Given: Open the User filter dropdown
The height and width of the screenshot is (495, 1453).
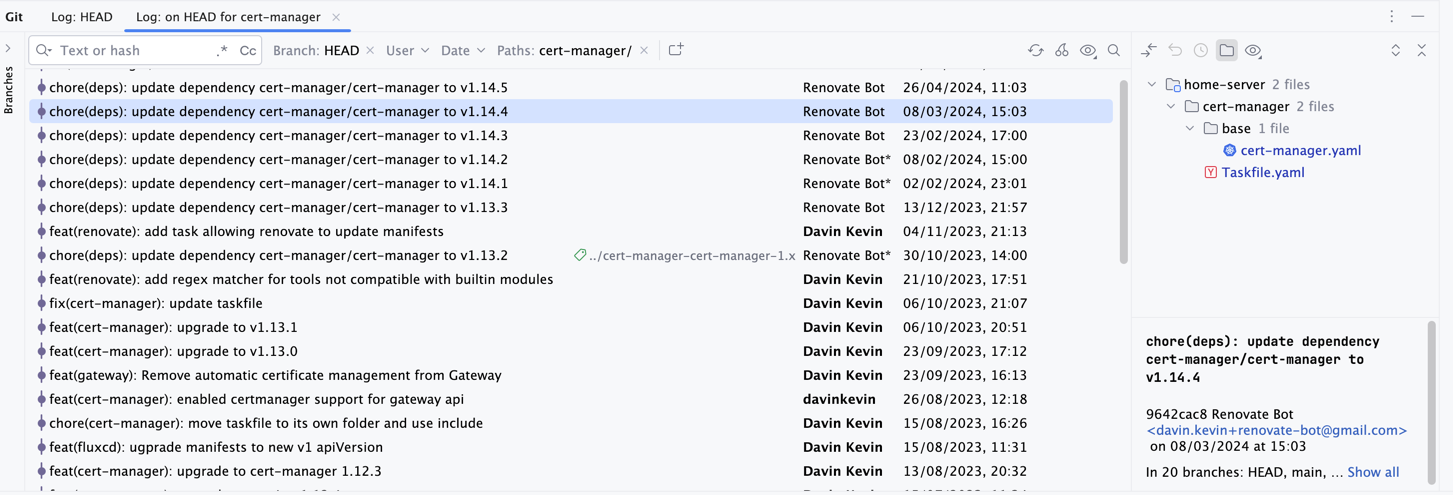Looking at the screenshot, I should click(408, 50).
